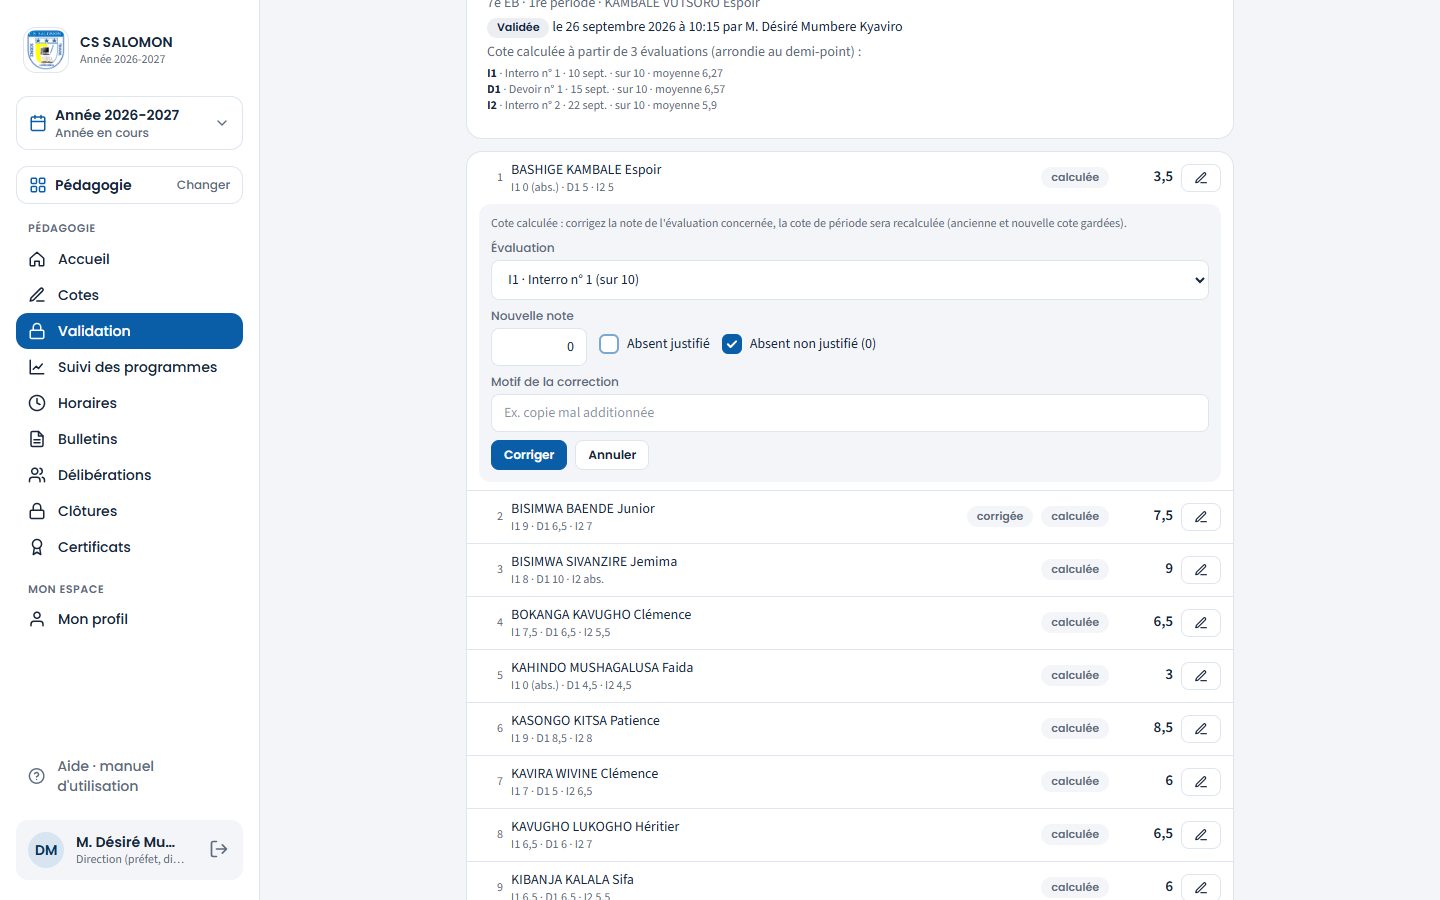Click the CS SALOMON school logo
This screenshot has height=900, width=1440.
(x=46, y=50)
